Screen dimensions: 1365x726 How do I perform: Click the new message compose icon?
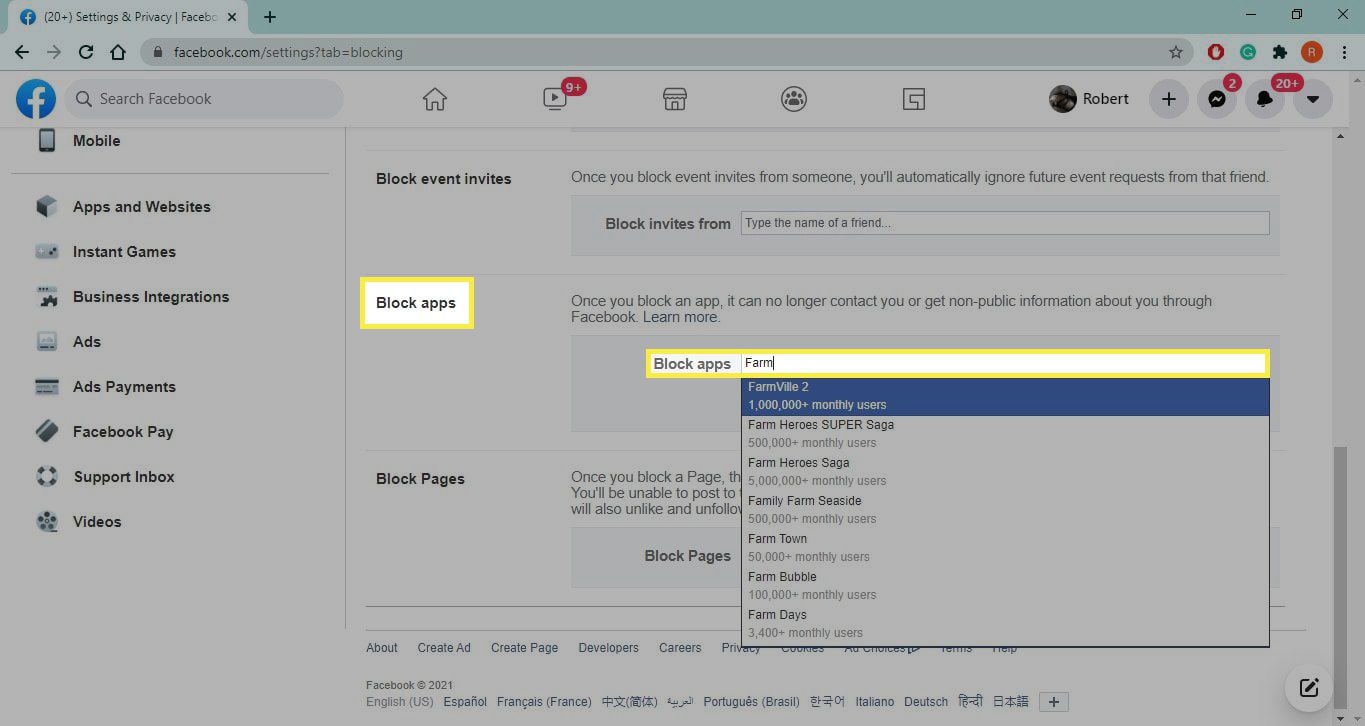1309,687
